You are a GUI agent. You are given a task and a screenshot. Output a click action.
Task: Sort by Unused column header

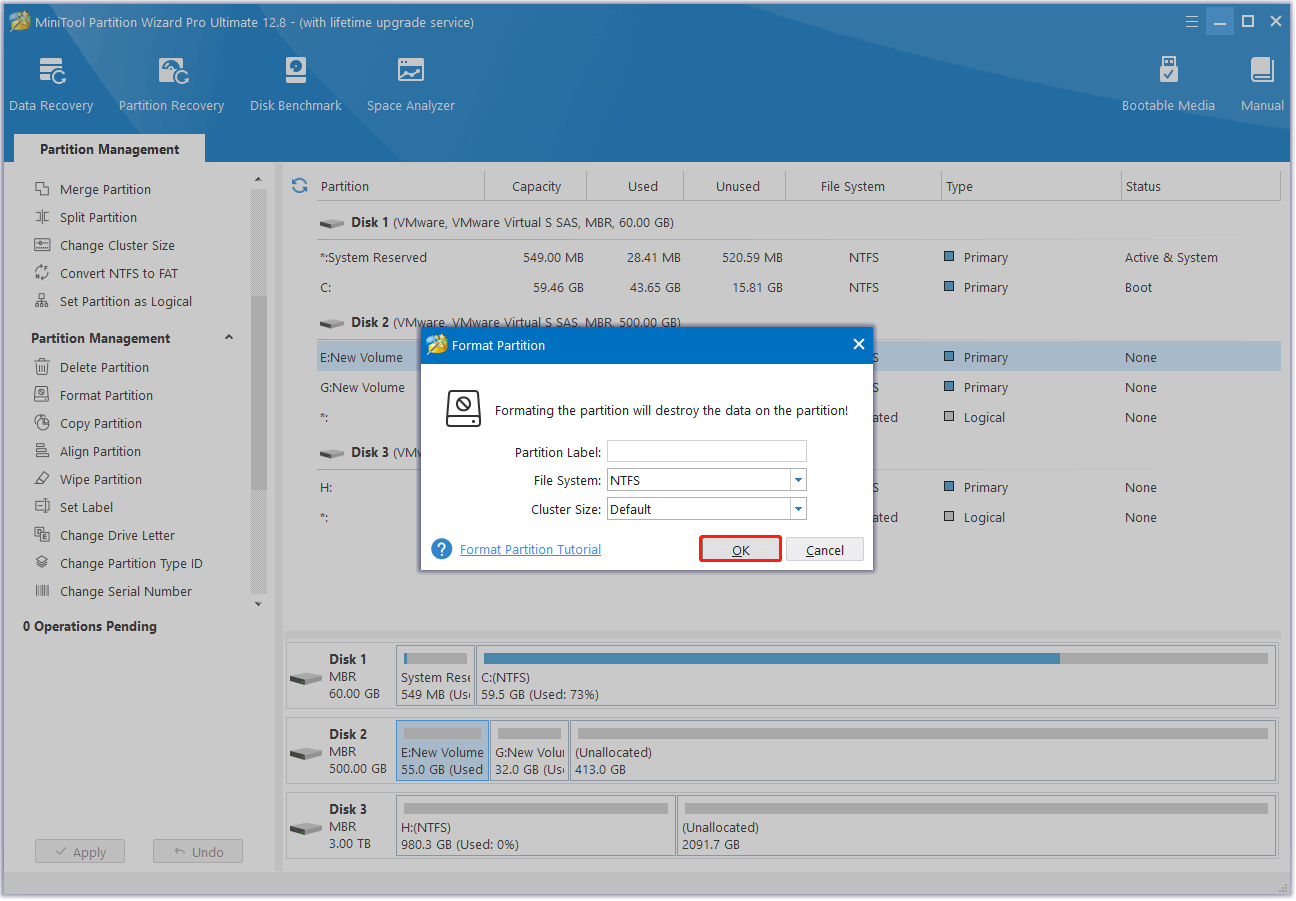(737, 186)
